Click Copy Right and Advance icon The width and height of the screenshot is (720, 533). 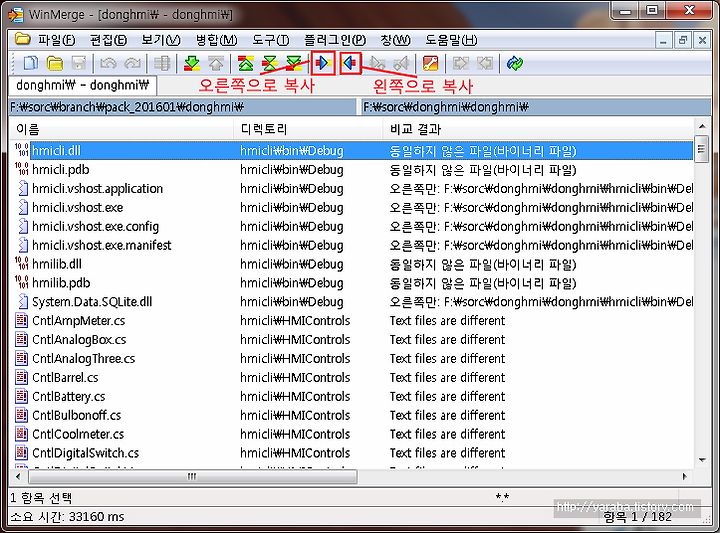(x=377, y=63)
